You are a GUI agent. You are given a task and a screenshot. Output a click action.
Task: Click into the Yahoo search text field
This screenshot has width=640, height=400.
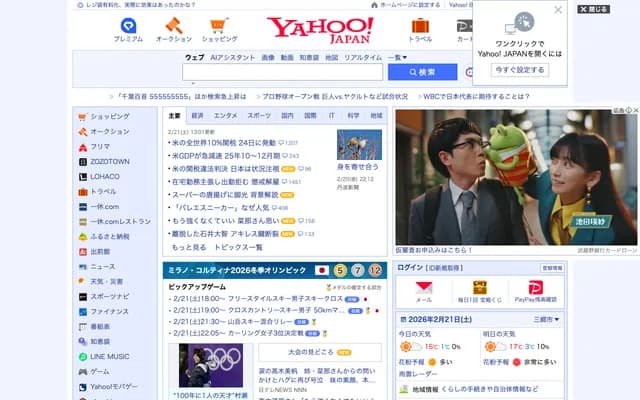pyautogui.click(x=282, y=72)
